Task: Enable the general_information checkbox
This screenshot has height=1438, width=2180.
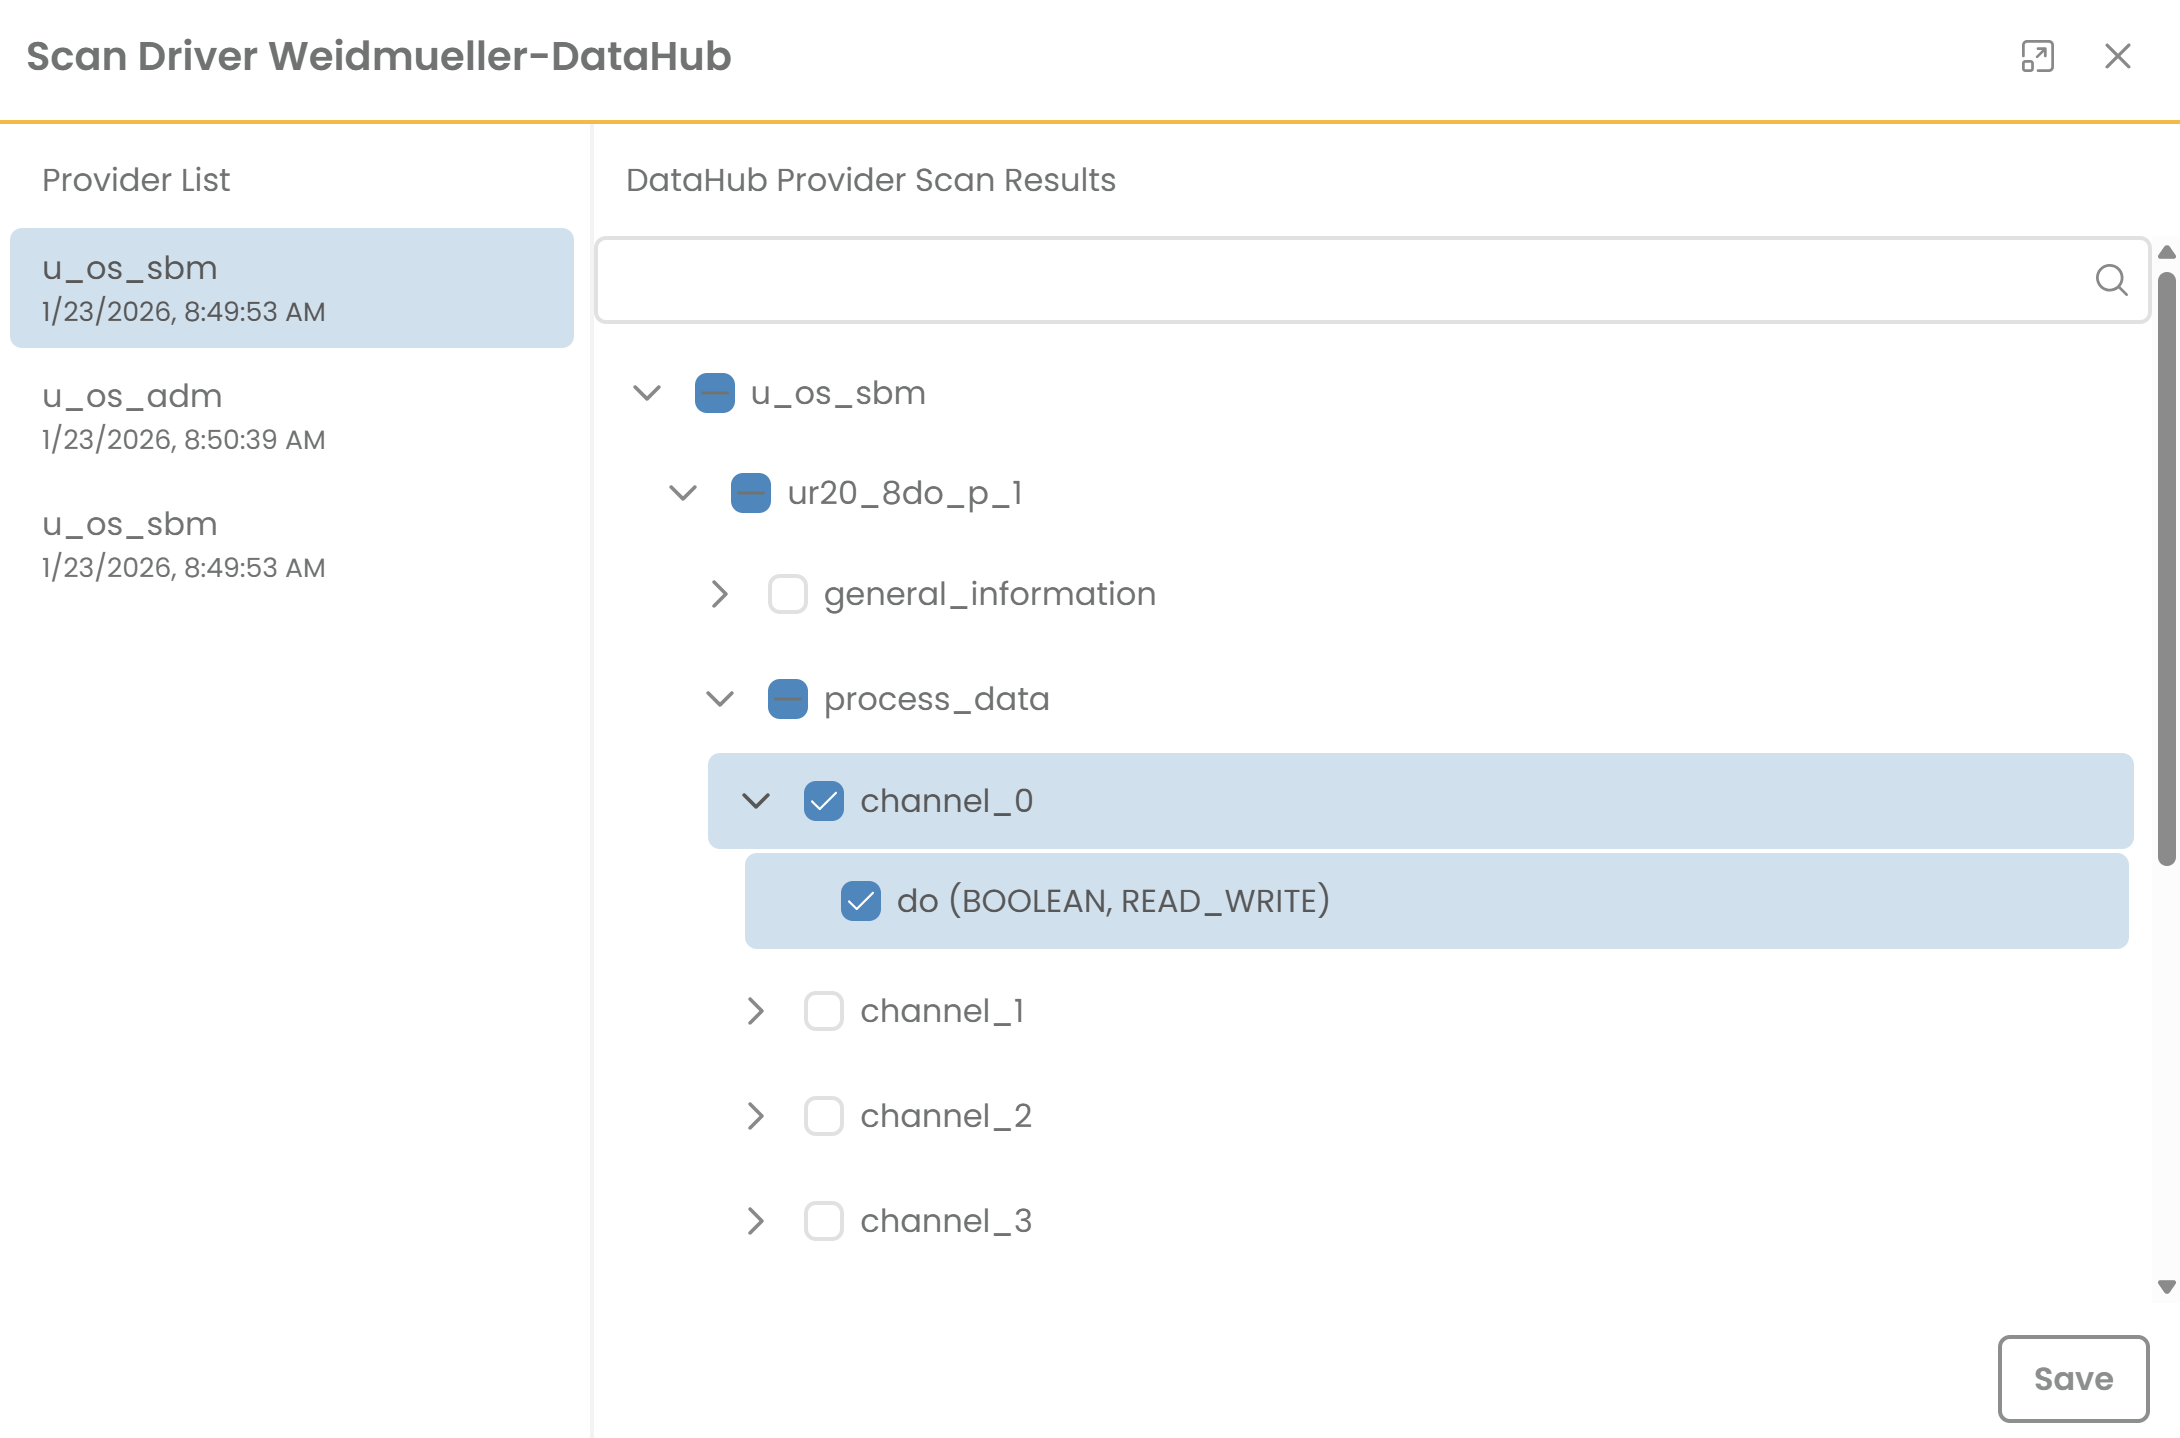Action: pos(788,594)
